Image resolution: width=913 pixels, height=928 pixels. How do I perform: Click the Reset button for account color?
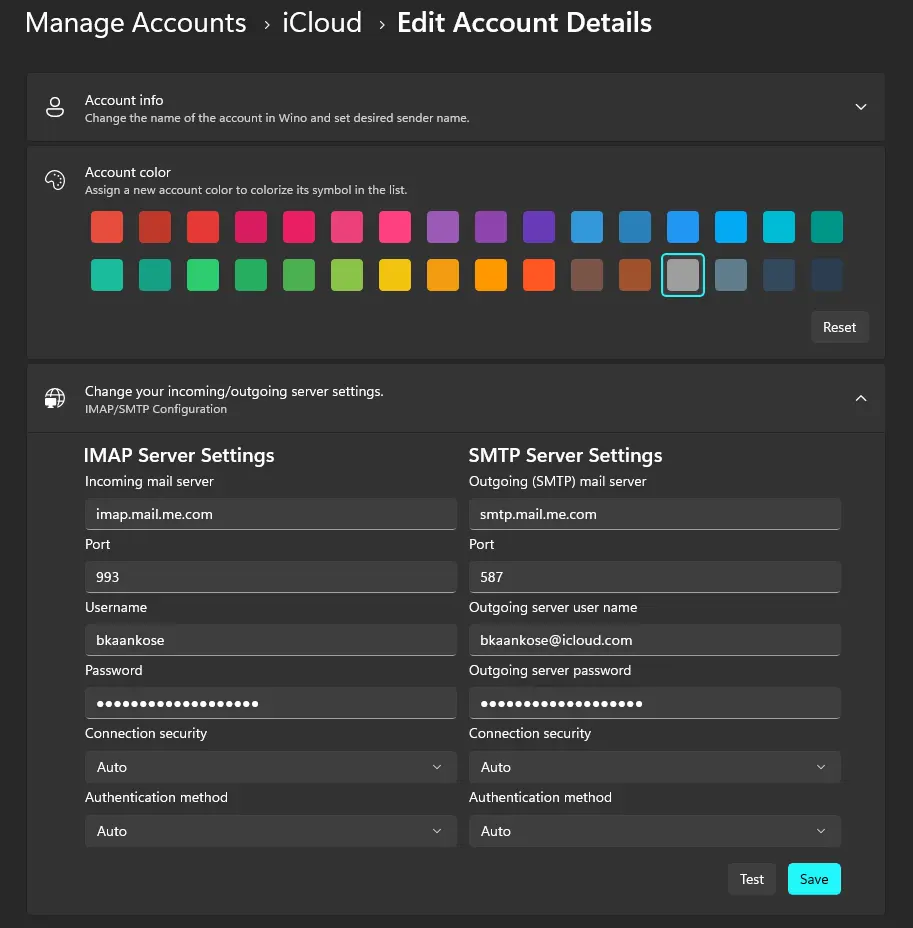click(x=840, y=327)
